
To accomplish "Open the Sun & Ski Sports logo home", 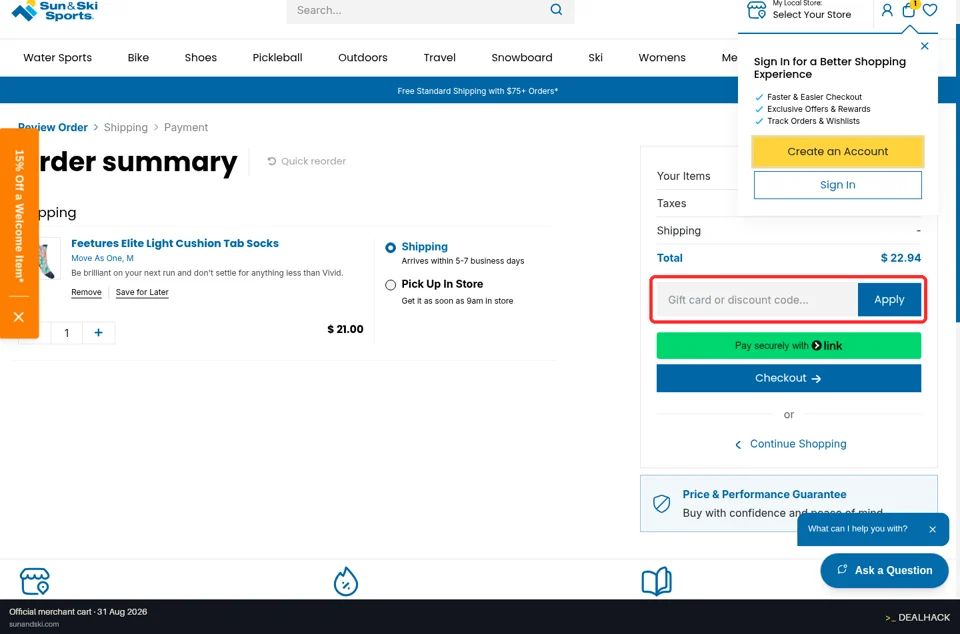I will pos(54,10).
